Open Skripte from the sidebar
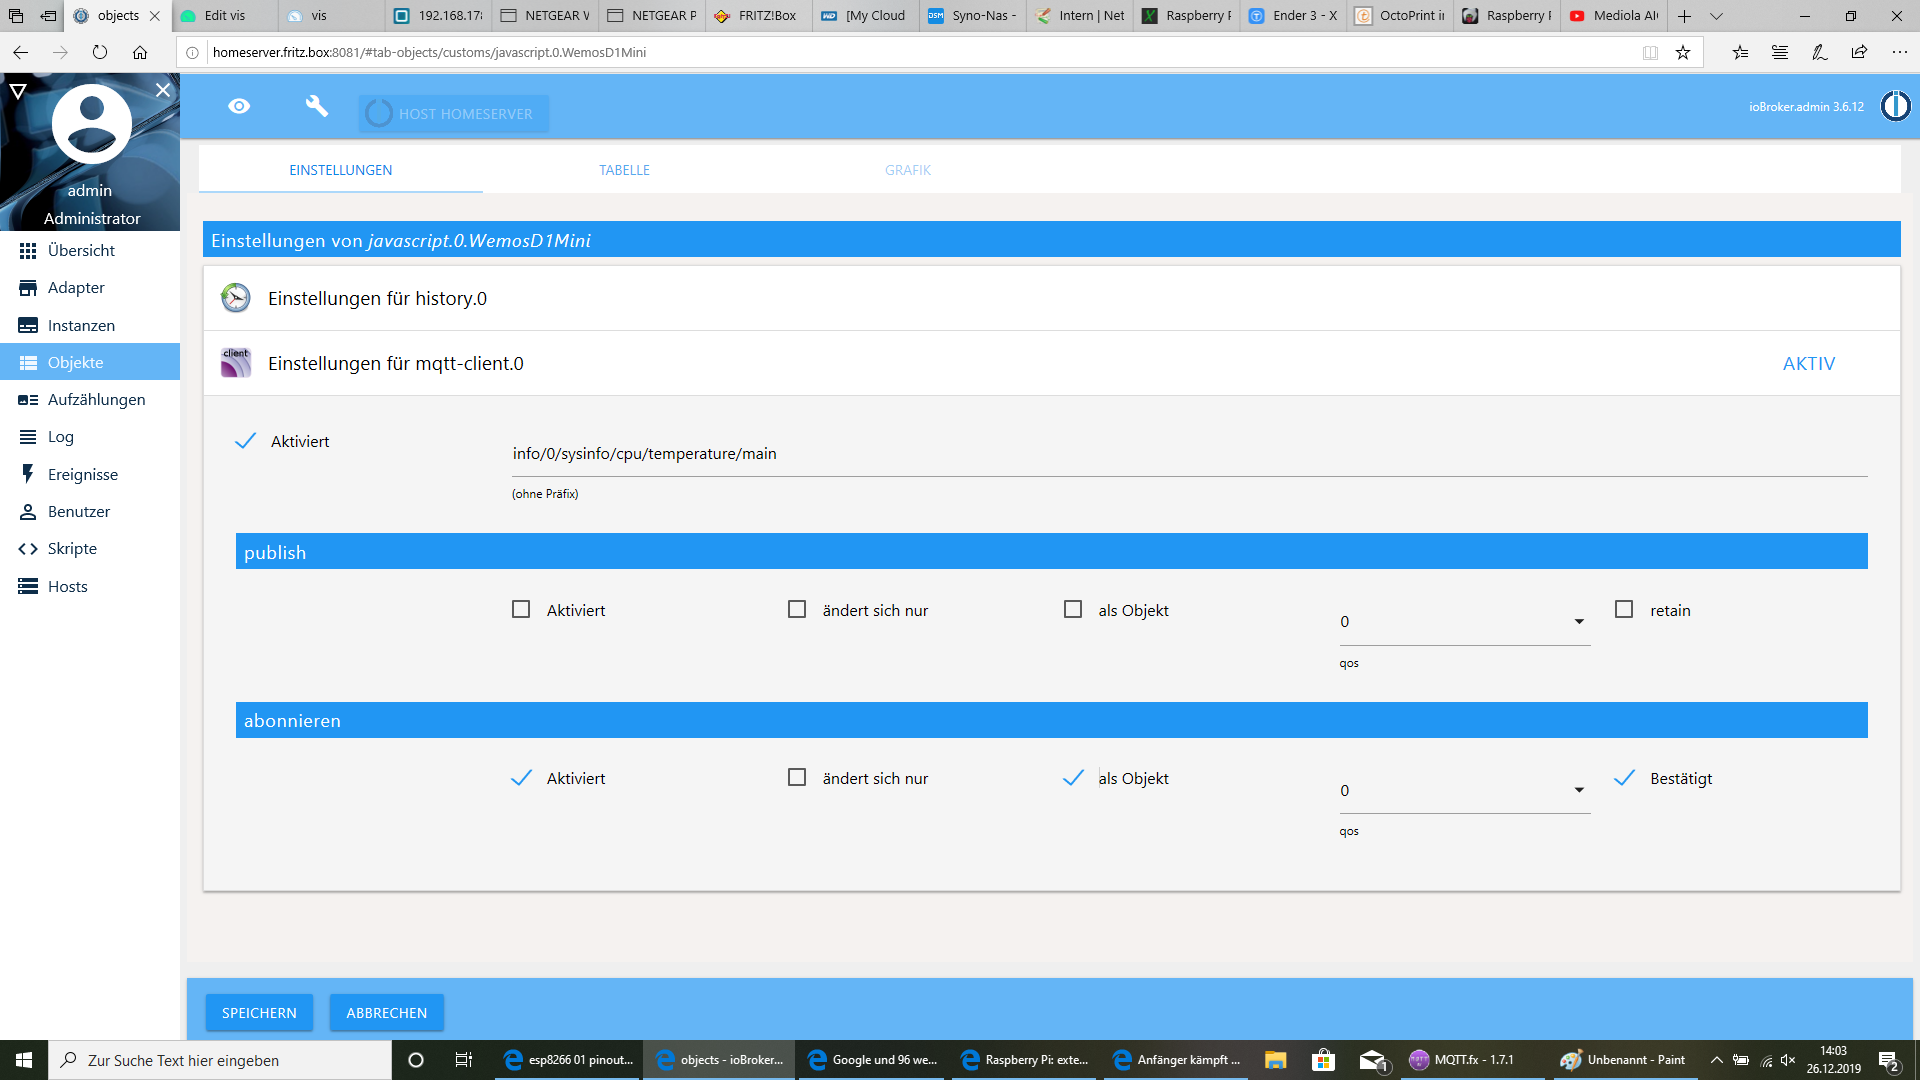The height and width of the screenshot is (1080, 1920). [72, 548]
